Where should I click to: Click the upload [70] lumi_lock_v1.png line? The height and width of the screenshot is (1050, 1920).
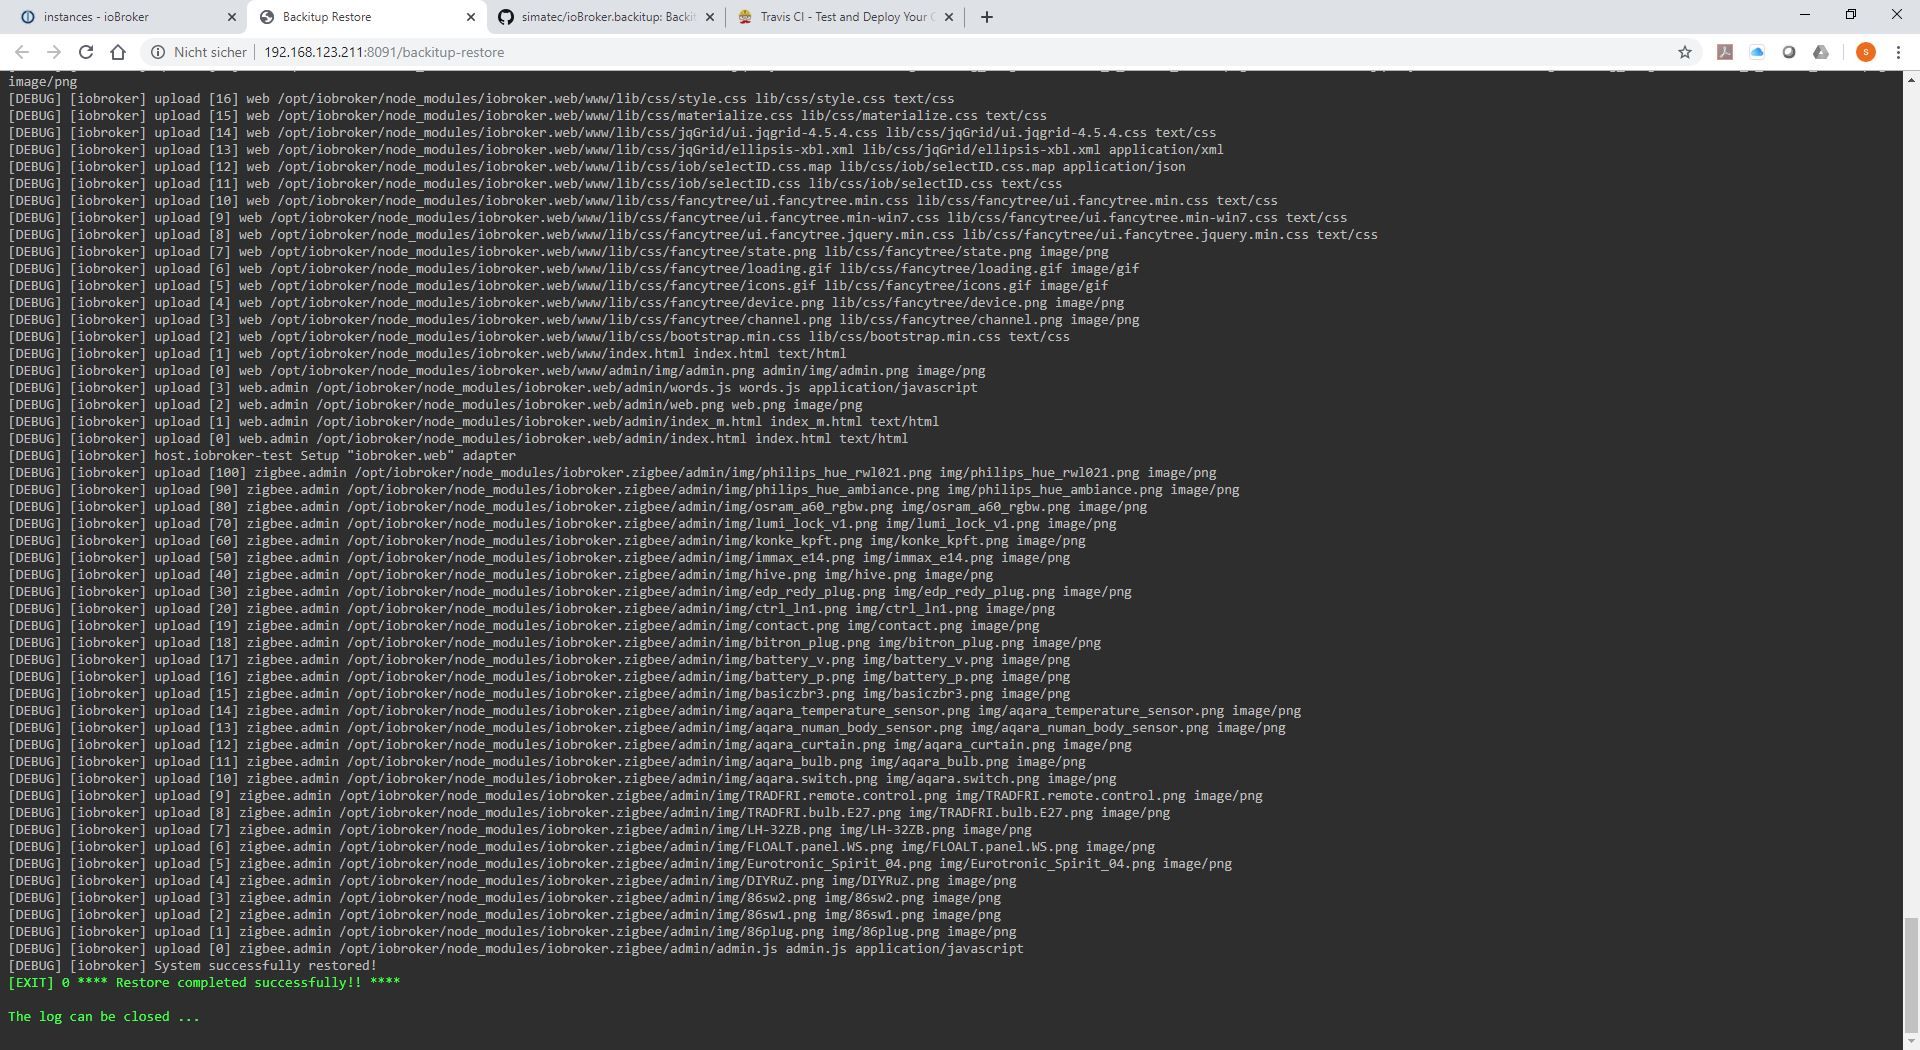tap(562, 523)
